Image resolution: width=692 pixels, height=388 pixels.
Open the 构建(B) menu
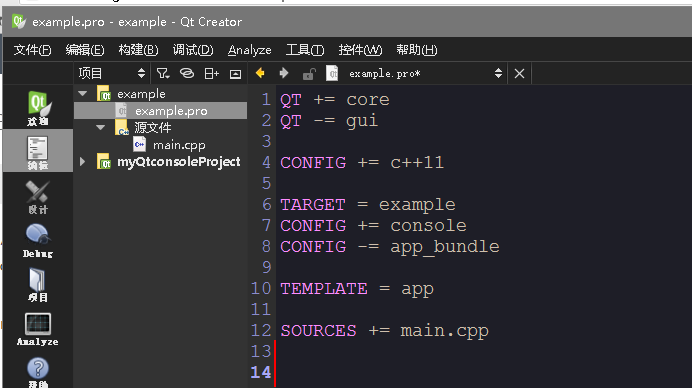tap(138, 50)
